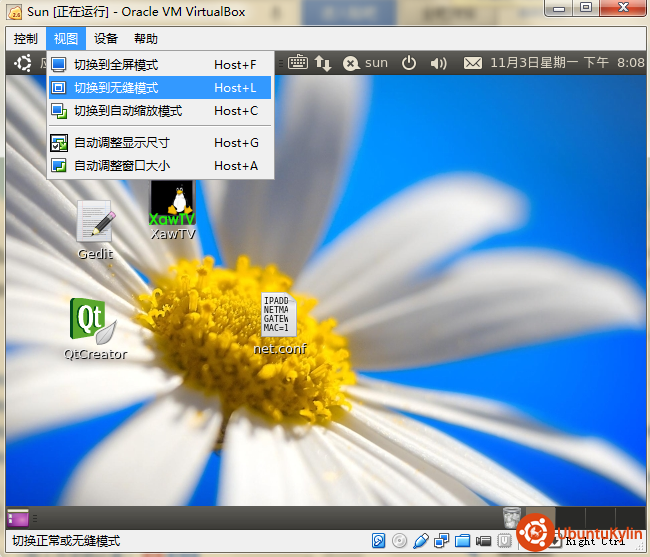Open the net.conf file icon
The height and width of the screenshot is (557, 650).
[x=278, y=316]
